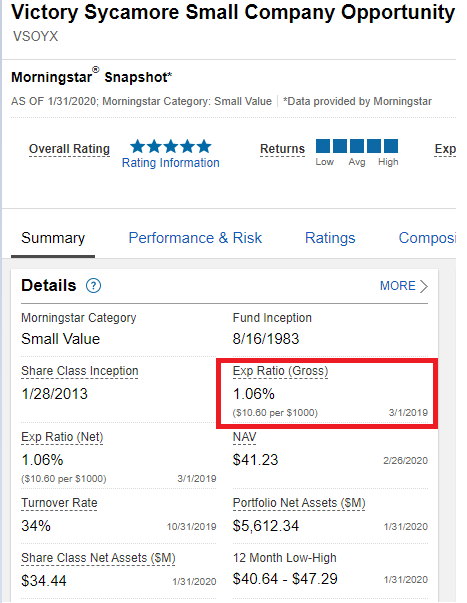Screen dimensions: 467x603
Task: Click the Returns dotted-underline label
Action: click(x=282, y=149)
